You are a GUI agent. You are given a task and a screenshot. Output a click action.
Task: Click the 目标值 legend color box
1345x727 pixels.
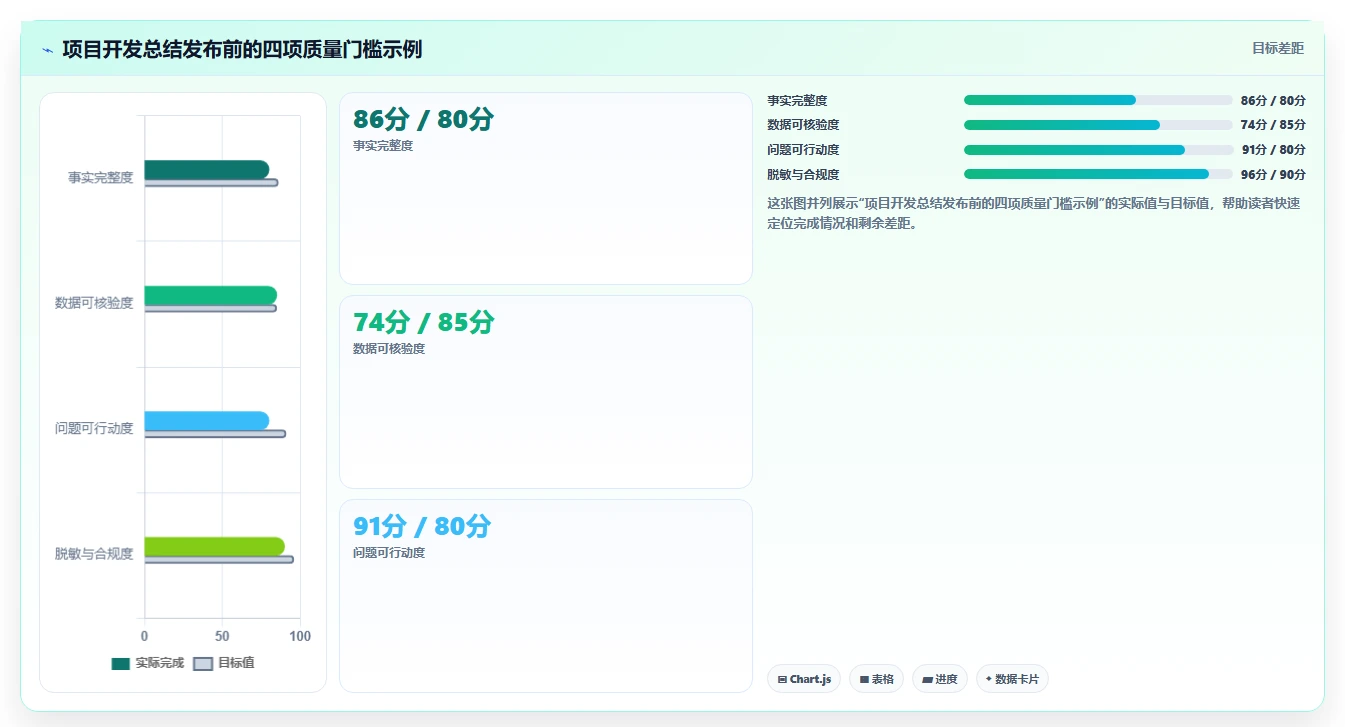203,664
